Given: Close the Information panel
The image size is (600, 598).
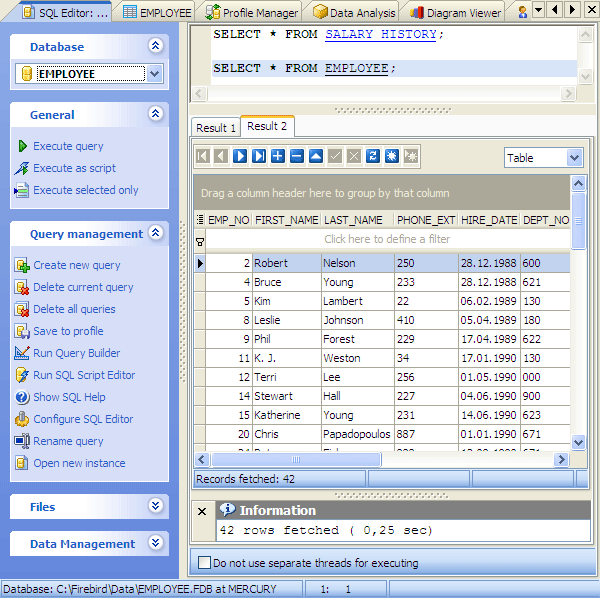Looking at the screenshot, I should click(x=202, y=511).
